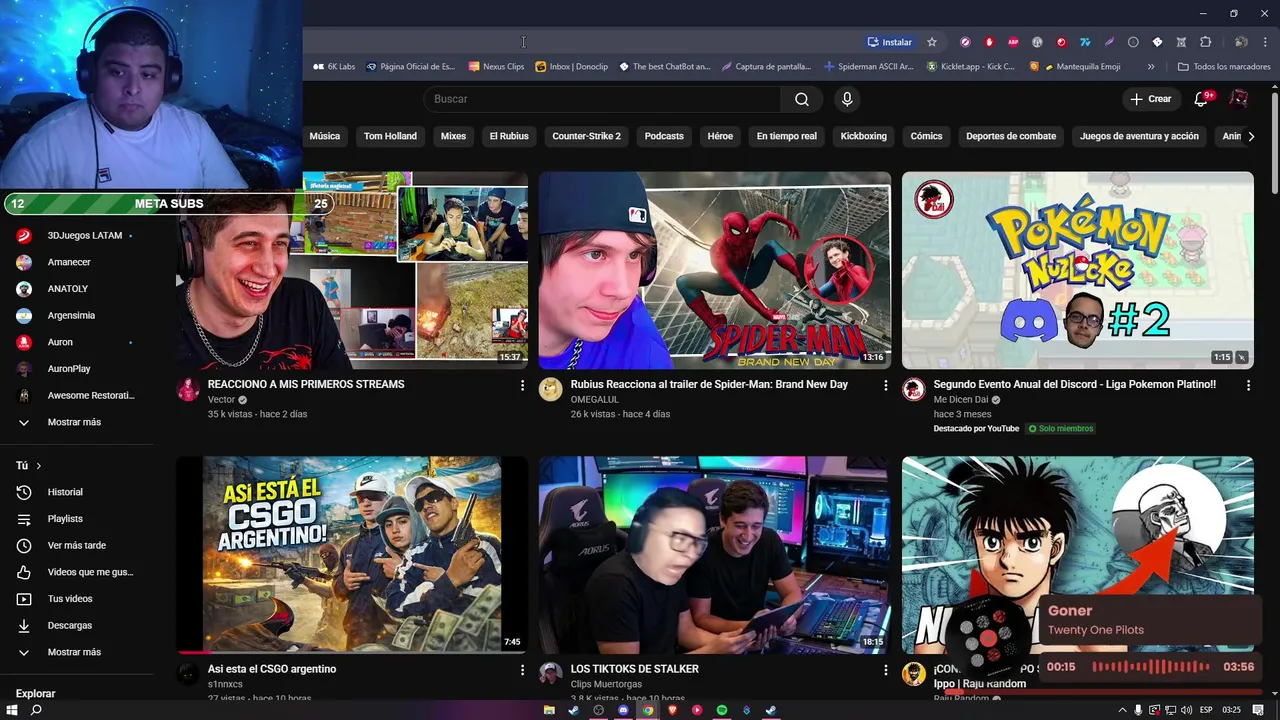
Task: Open Me Dicen Dai channel avatar
Action: [x=914, y=390]
